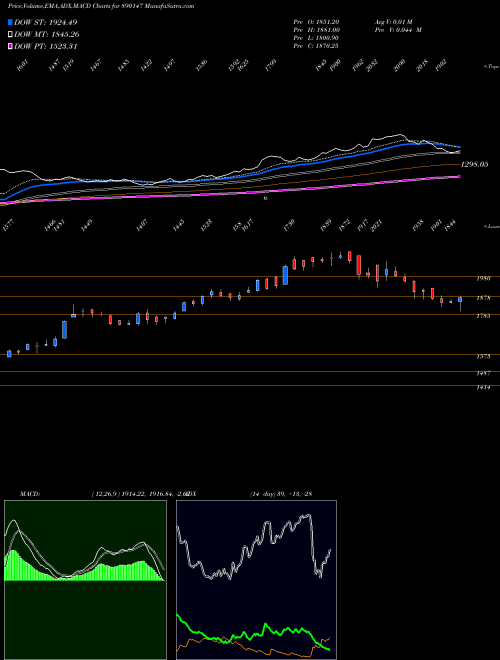This screenshot has width=500, height=660.
Task: Click the Pre C: 1879.25 close value
Action: click(316, 46)
